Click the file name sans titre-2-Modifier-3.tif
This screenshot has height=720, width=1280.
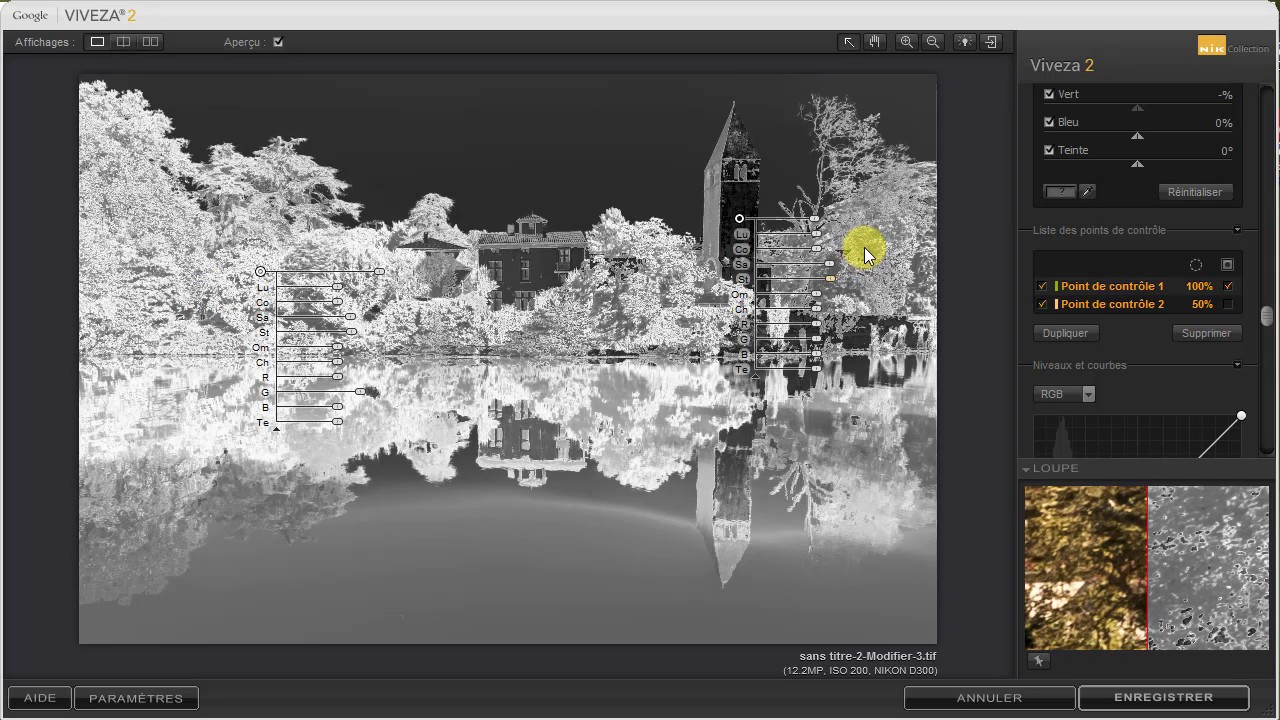868,656
